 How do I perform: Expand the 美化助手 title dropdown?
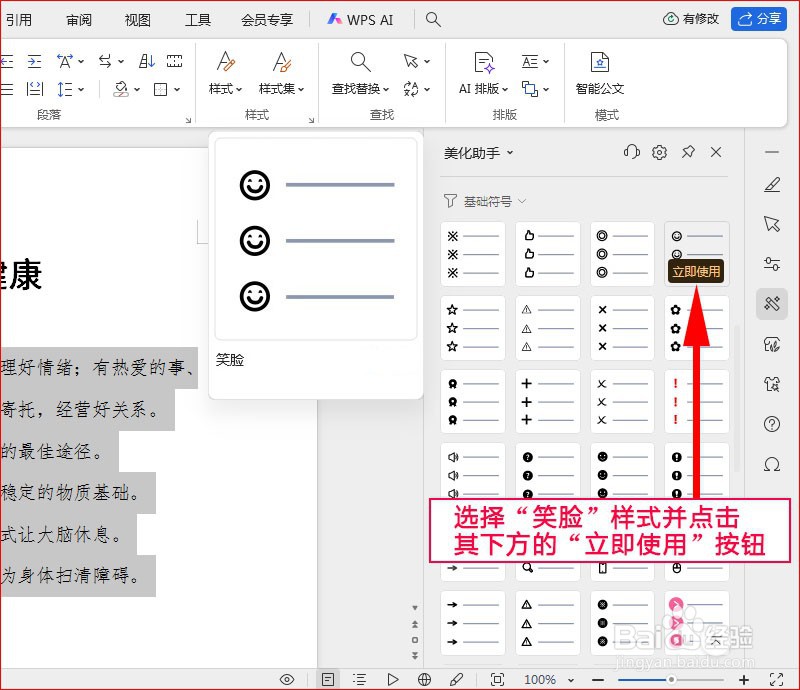coord(481,152)
